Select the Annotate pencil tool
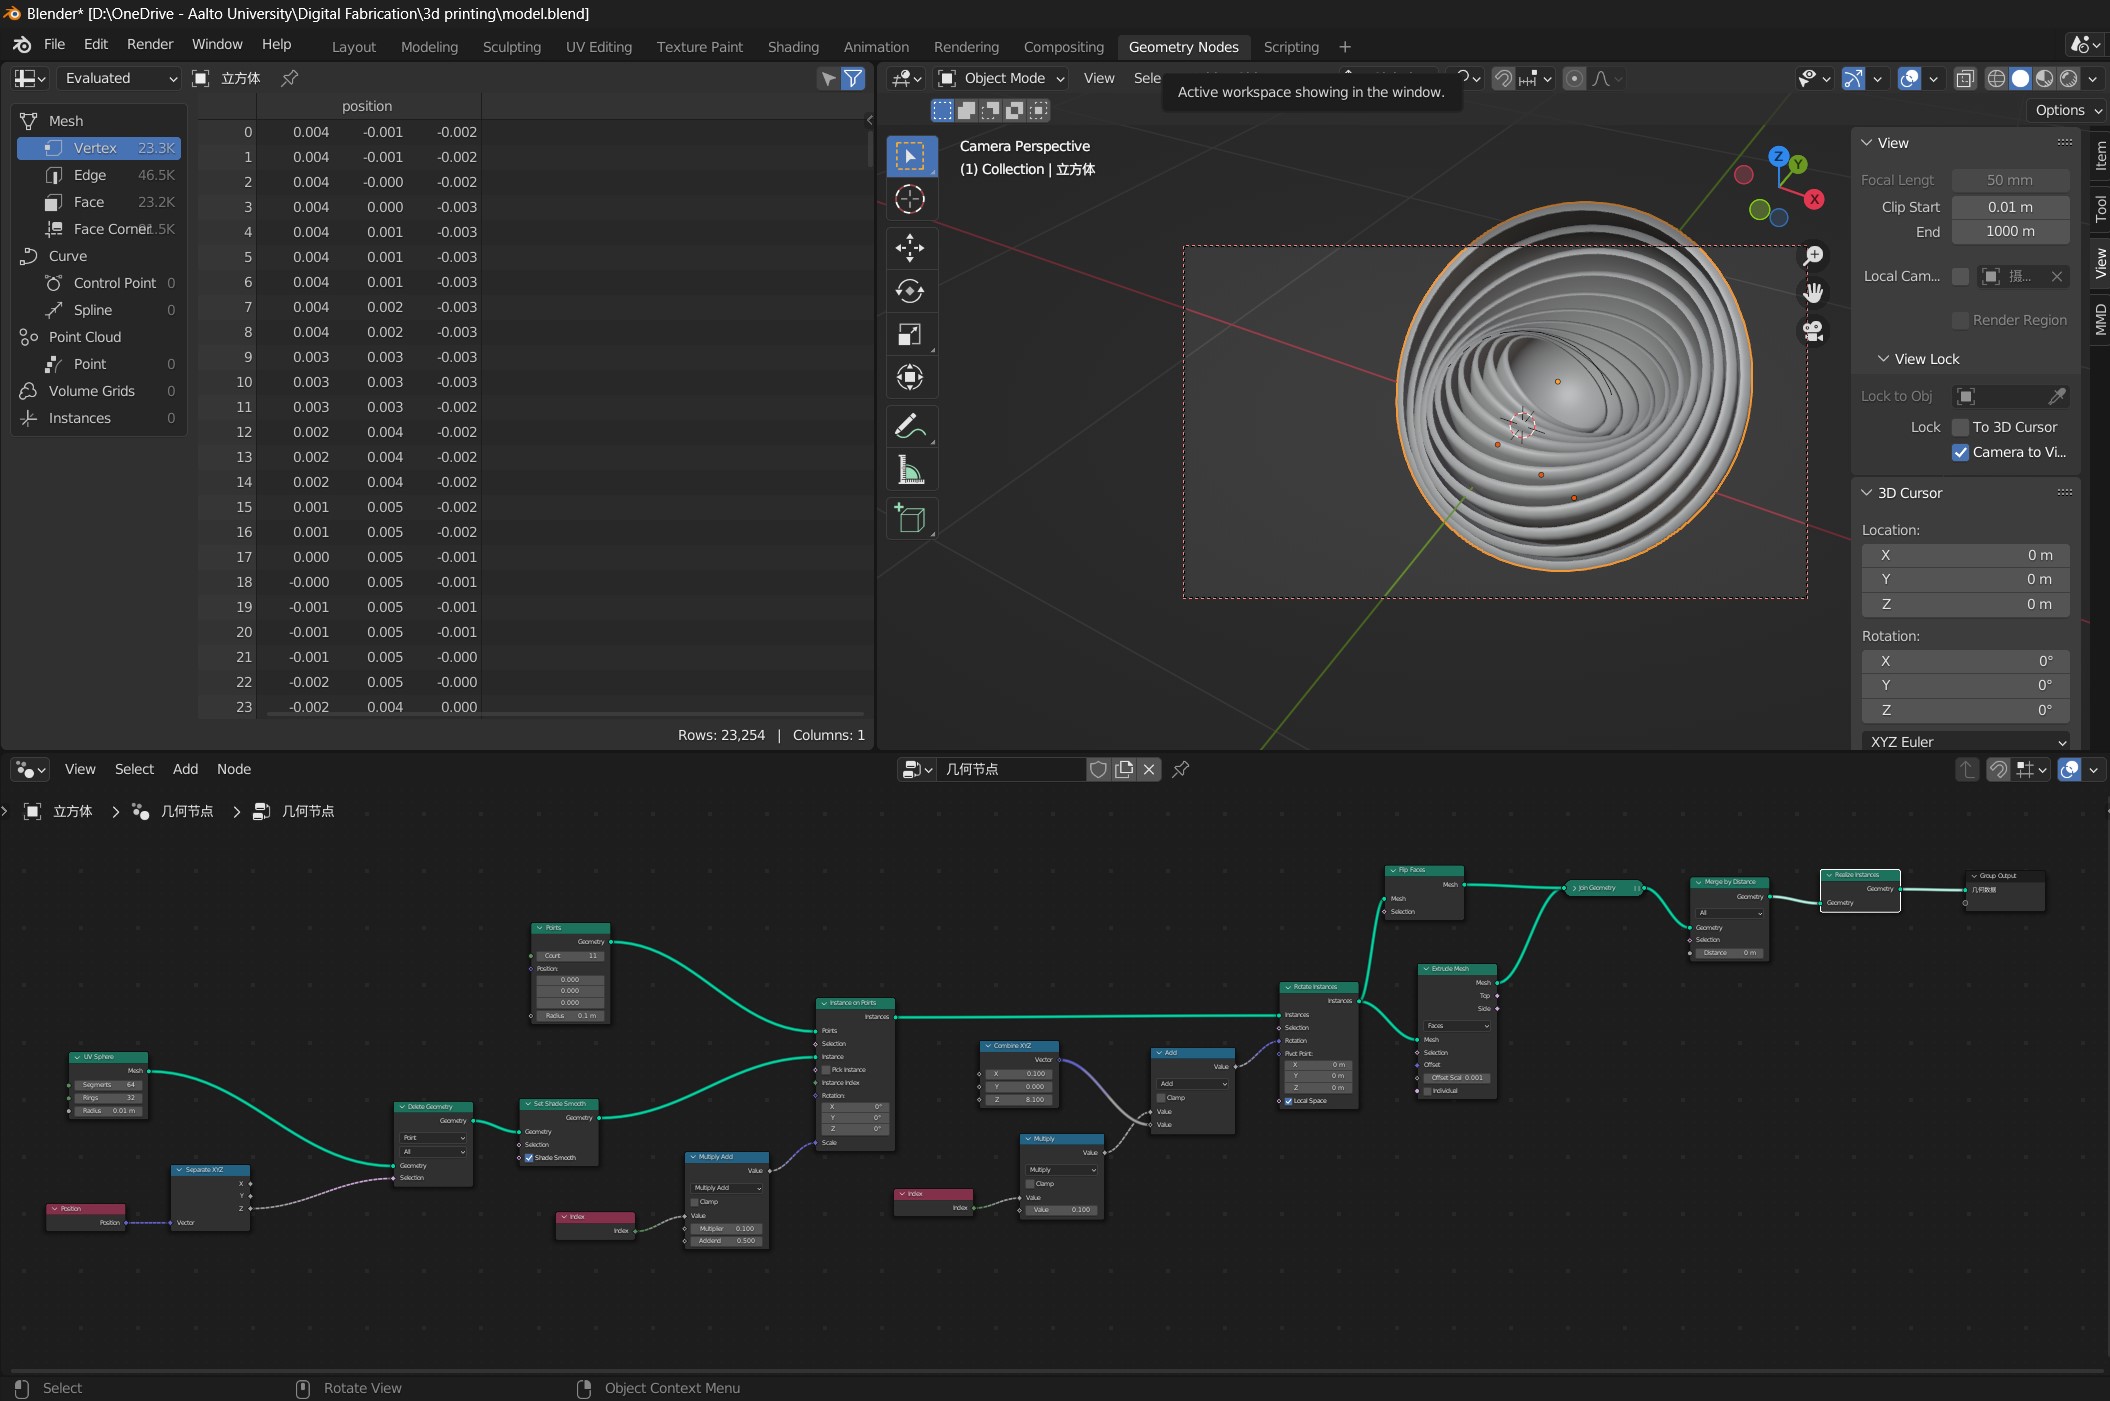The width and height of the screenshot is (2110, 1401). tap(909, 427)
